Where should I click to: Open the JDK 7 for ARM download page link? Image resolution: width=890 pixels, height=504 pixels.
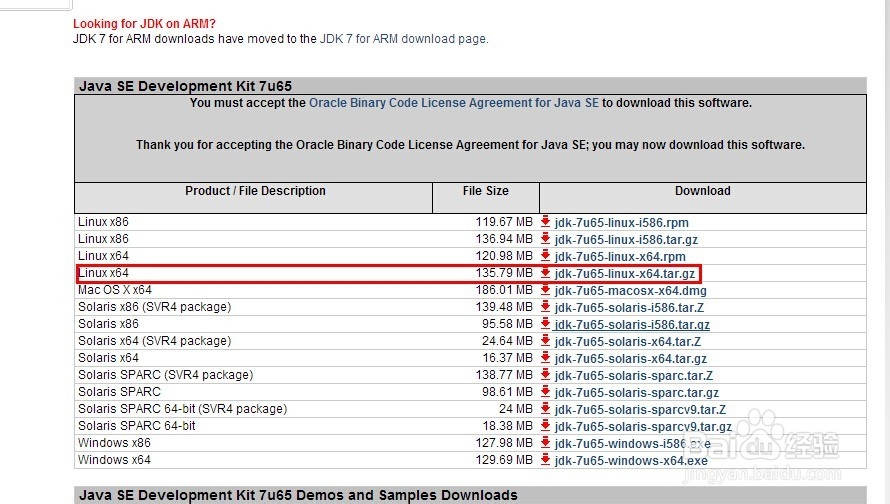pos(403,39)
